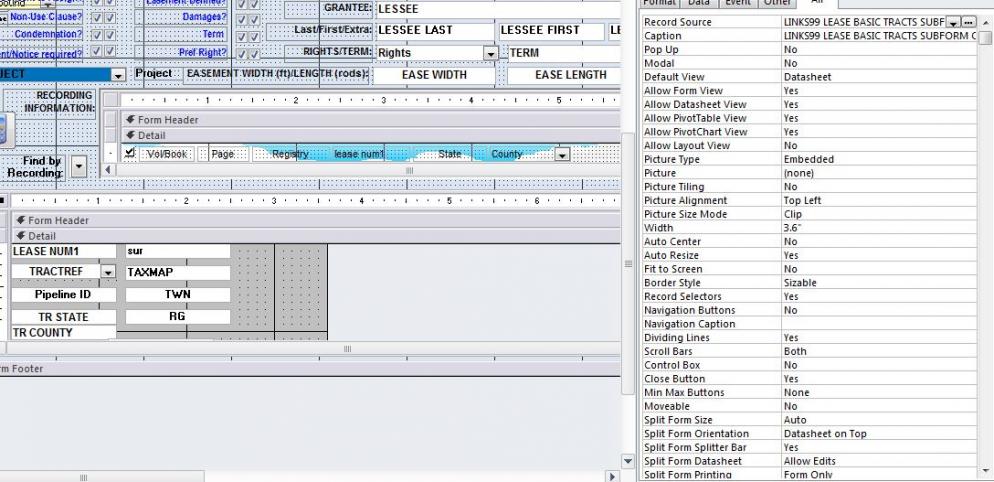Select the LEASE NUM1 field in the tracts subform
The image size is (994, 482).
[x=63, y=251]
